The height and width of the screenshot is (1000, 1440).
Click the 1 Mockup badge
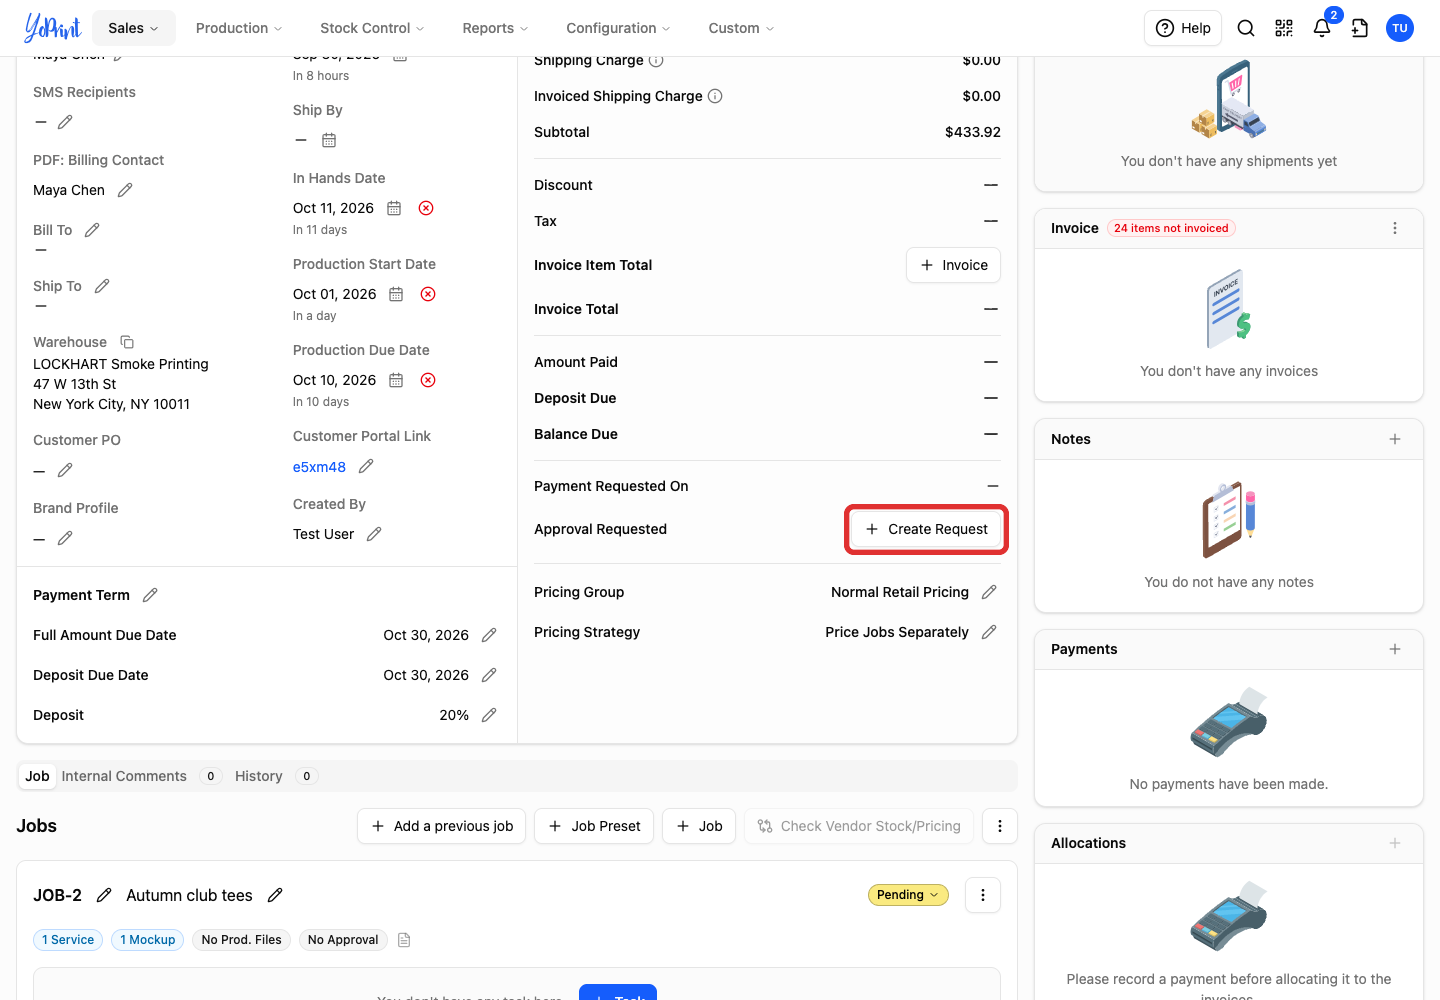coord(148,940)
